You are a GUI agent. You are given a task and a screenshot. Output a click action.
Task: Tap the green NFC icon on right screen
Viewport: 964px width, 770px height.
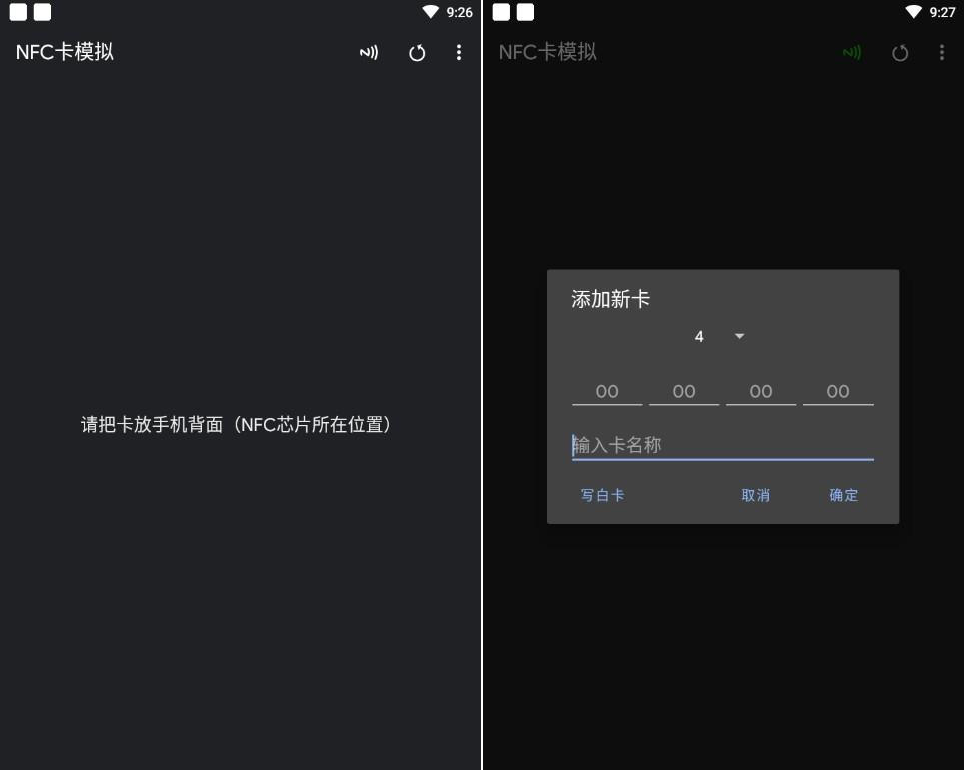click(x=851, y=53)
